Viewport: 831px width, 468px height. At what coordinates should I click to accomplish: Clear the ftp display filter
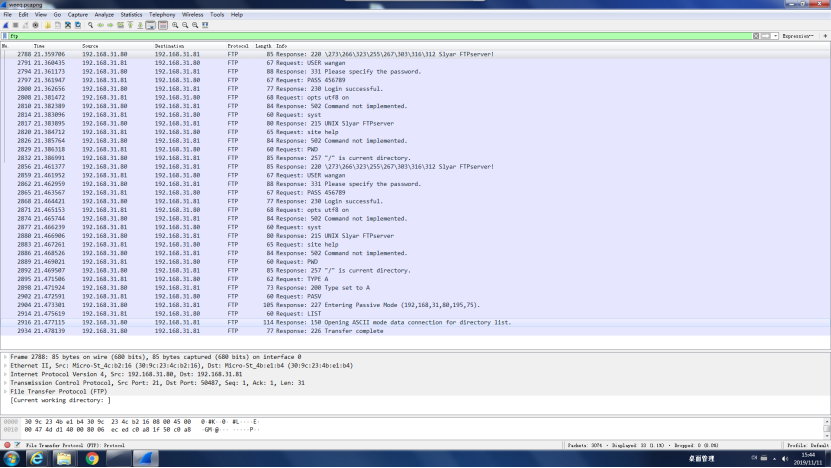click(756, 36)
